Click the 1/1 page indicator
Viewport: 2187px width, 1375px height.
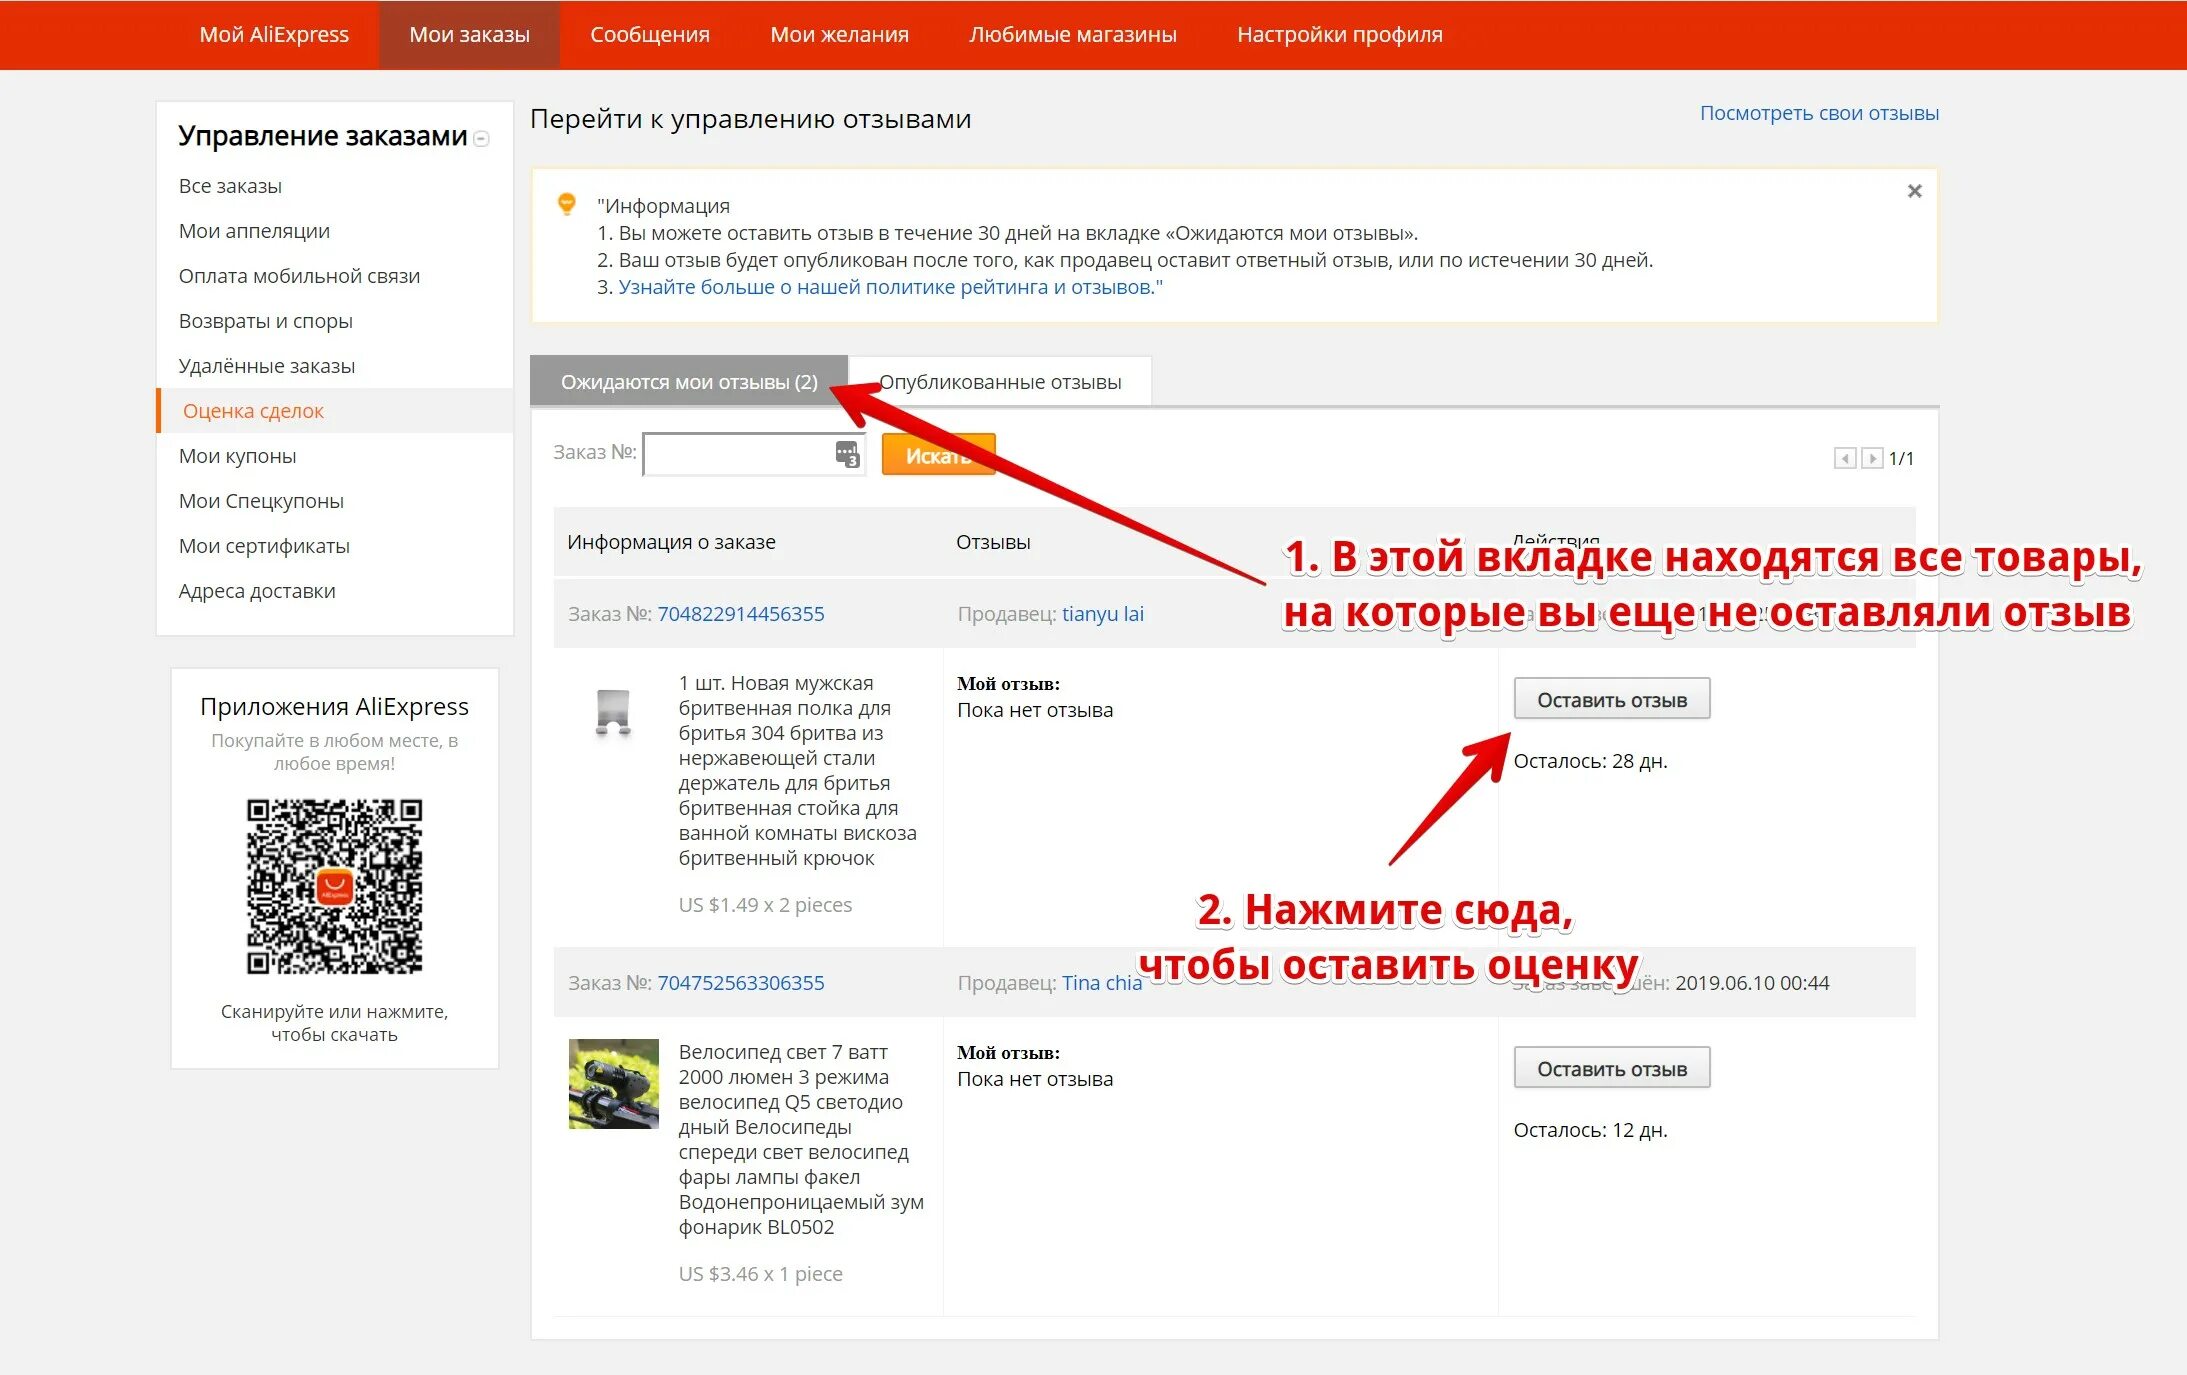[x=1901, y=458]
